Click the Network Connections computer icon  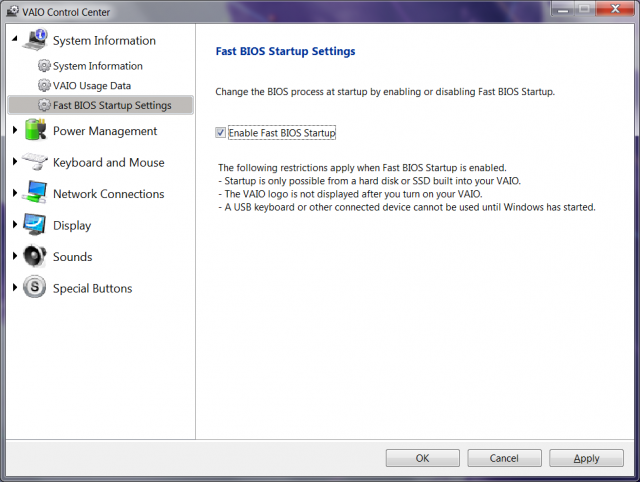(35, 193)
